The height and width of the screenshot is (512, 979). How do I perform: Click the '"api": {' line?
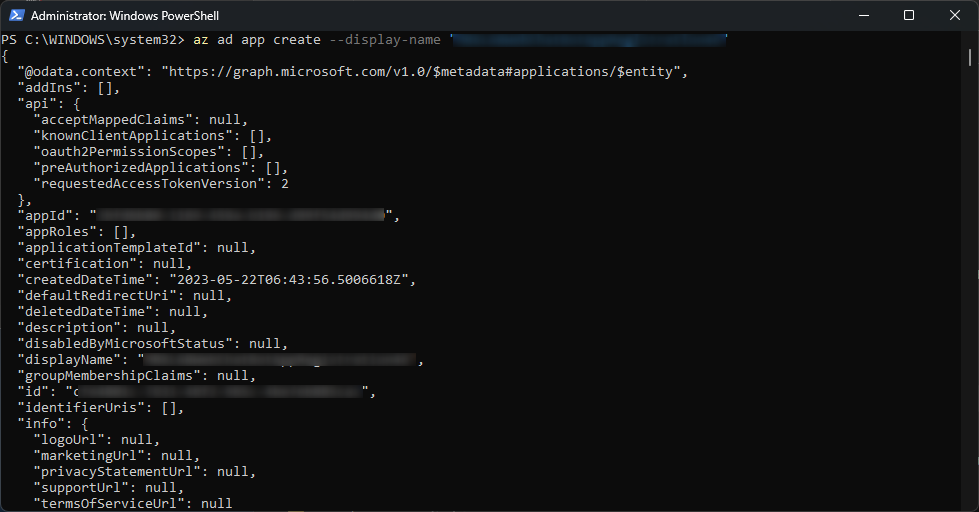coord(48,104)
